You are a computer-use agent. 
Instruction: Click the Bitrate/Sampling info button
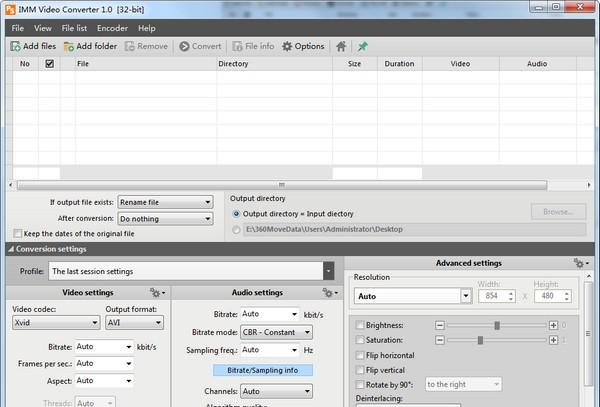263,370
